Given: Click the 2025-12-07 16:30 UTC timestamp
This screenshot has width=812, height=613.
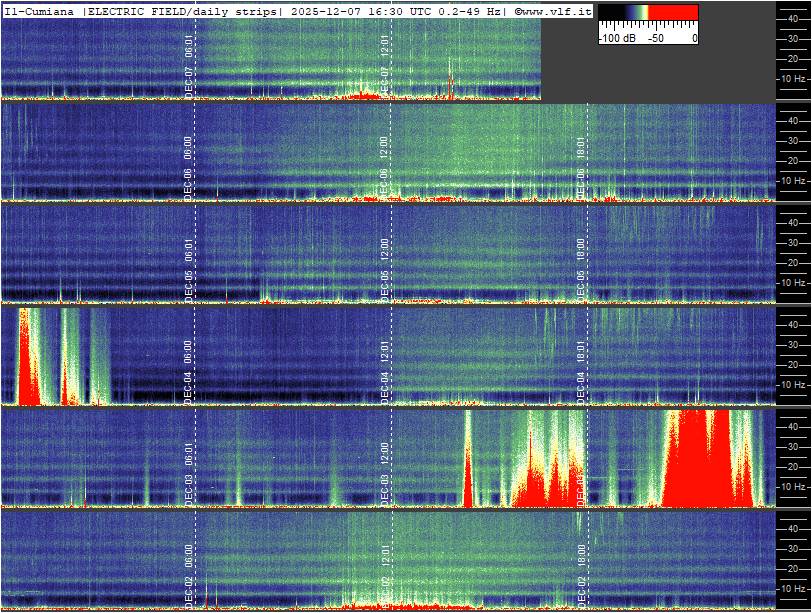Looking at the screenshot, I should click(x=350, y=11).
